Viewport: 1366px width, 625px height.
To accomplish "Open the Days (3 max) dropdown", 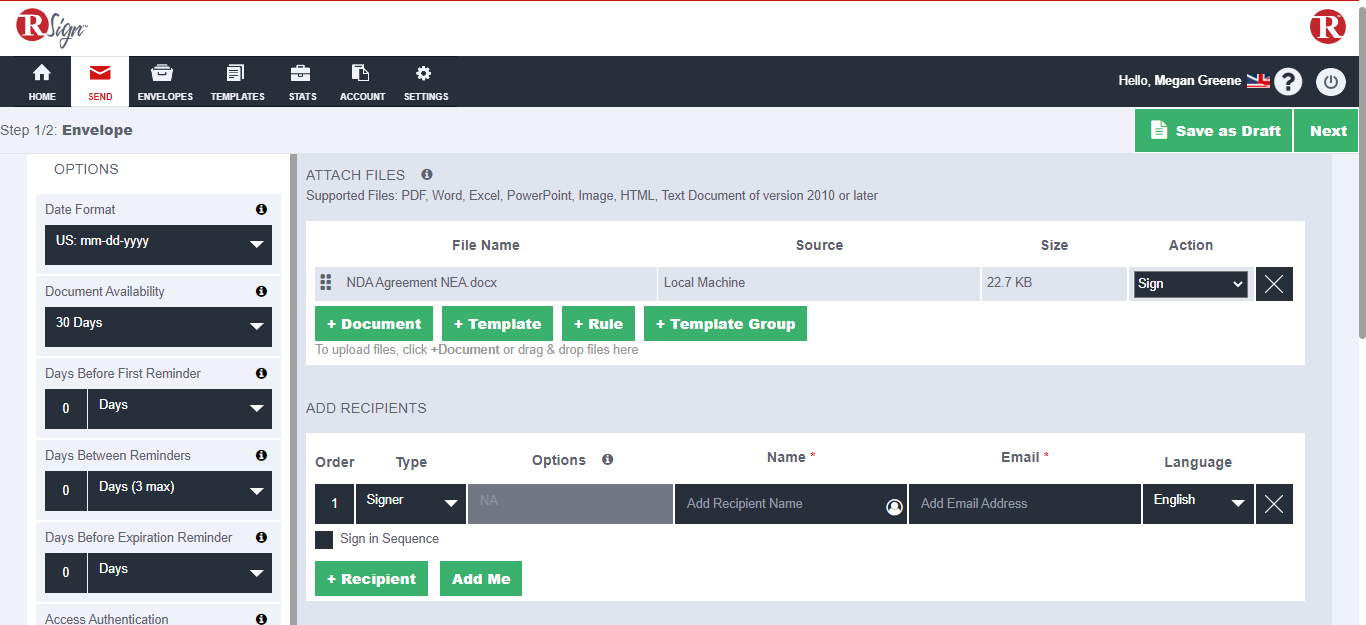I will tap(180, 490).
